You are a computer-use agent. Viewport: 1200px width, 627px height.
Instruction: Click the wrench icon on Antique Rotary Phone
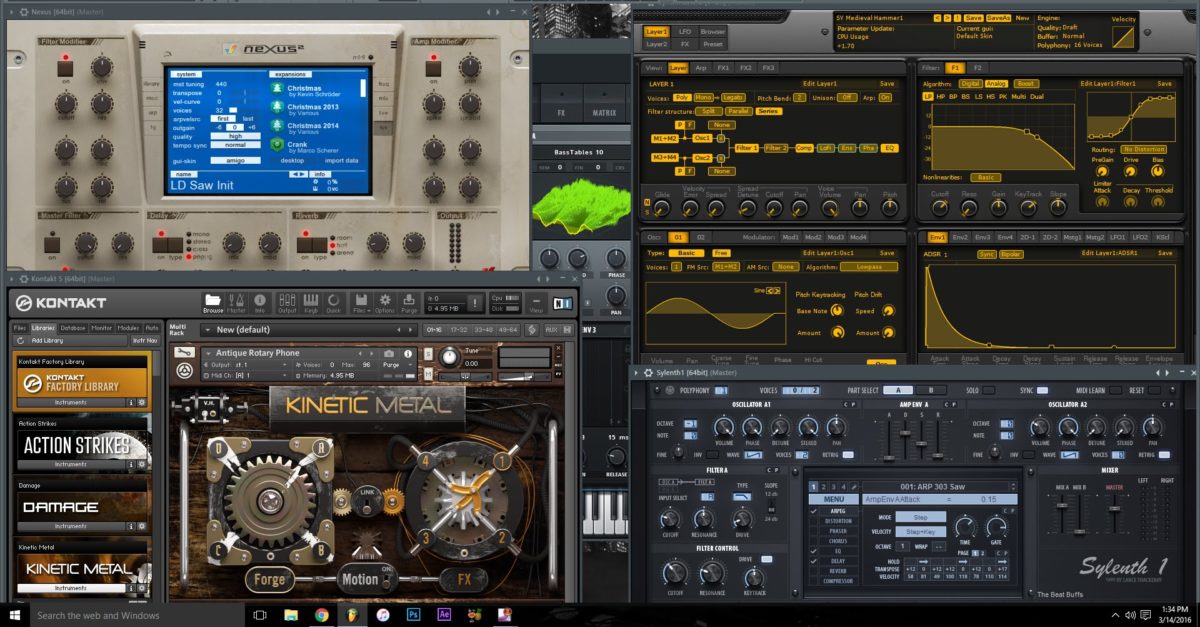(184, 353)
